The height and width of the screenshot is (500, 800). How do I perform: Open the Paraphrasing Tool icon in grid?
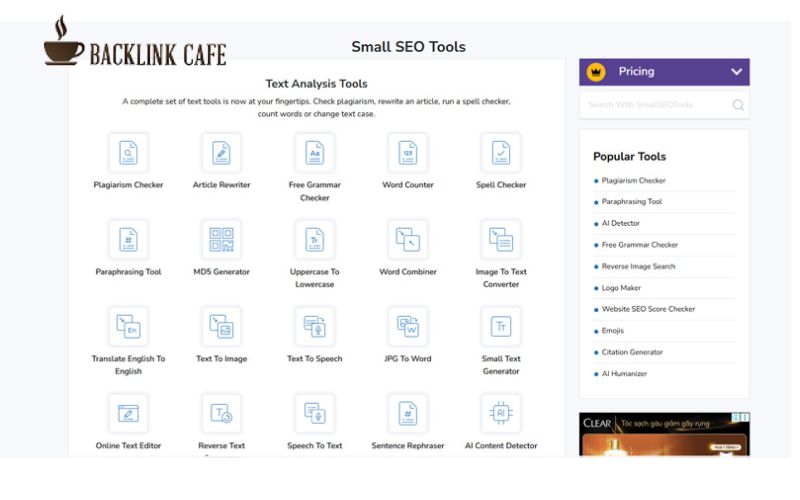(x=128, y=239)
